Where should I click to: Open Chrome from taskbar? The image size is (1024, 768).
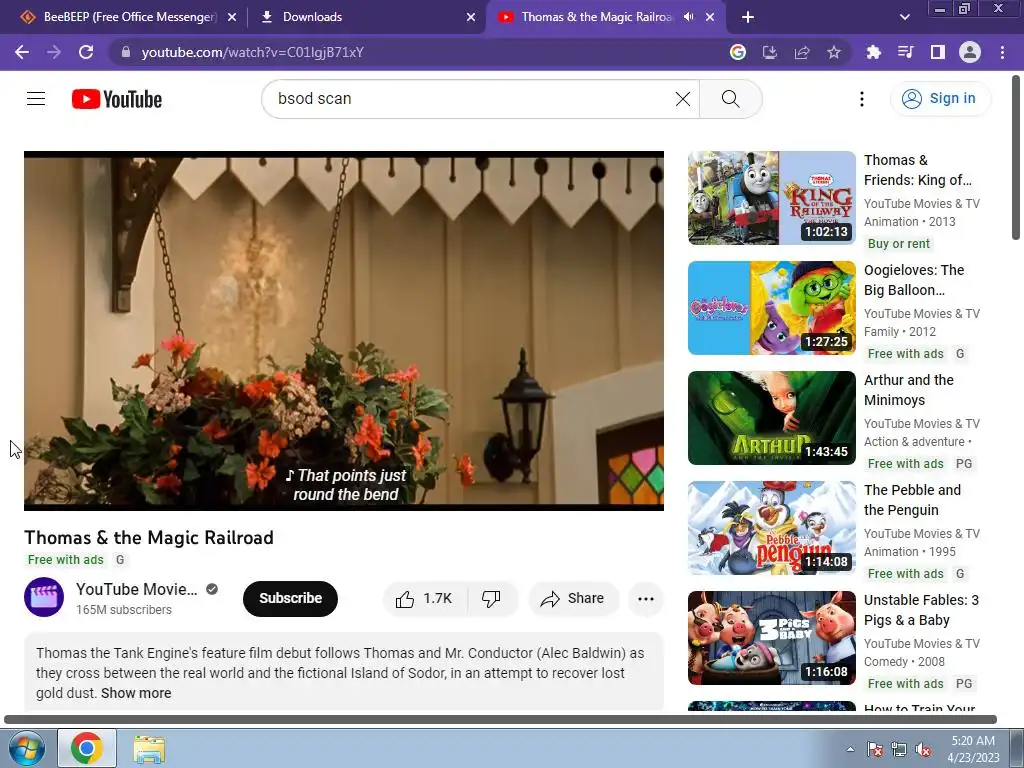click(87, 748)
